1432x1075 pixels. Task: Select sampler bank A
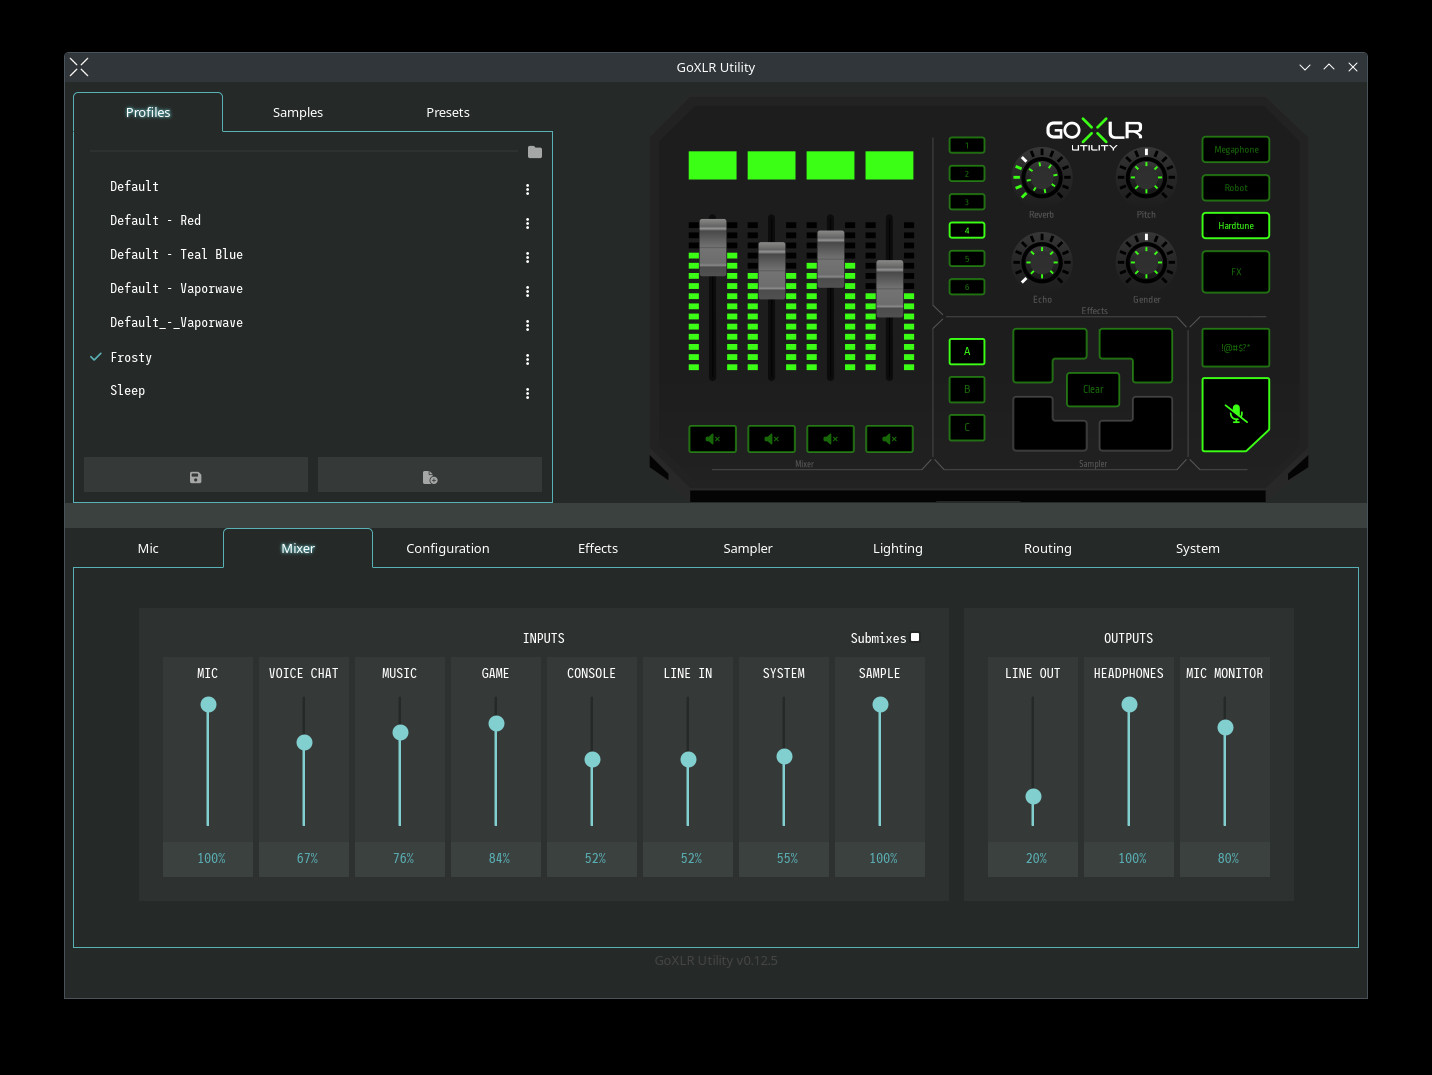click(x=967, y=352)
